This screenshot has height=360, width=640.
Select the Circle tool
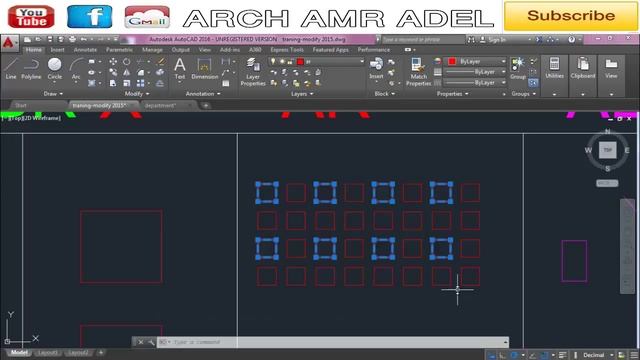pyautogui.click(x=54, y=69)
